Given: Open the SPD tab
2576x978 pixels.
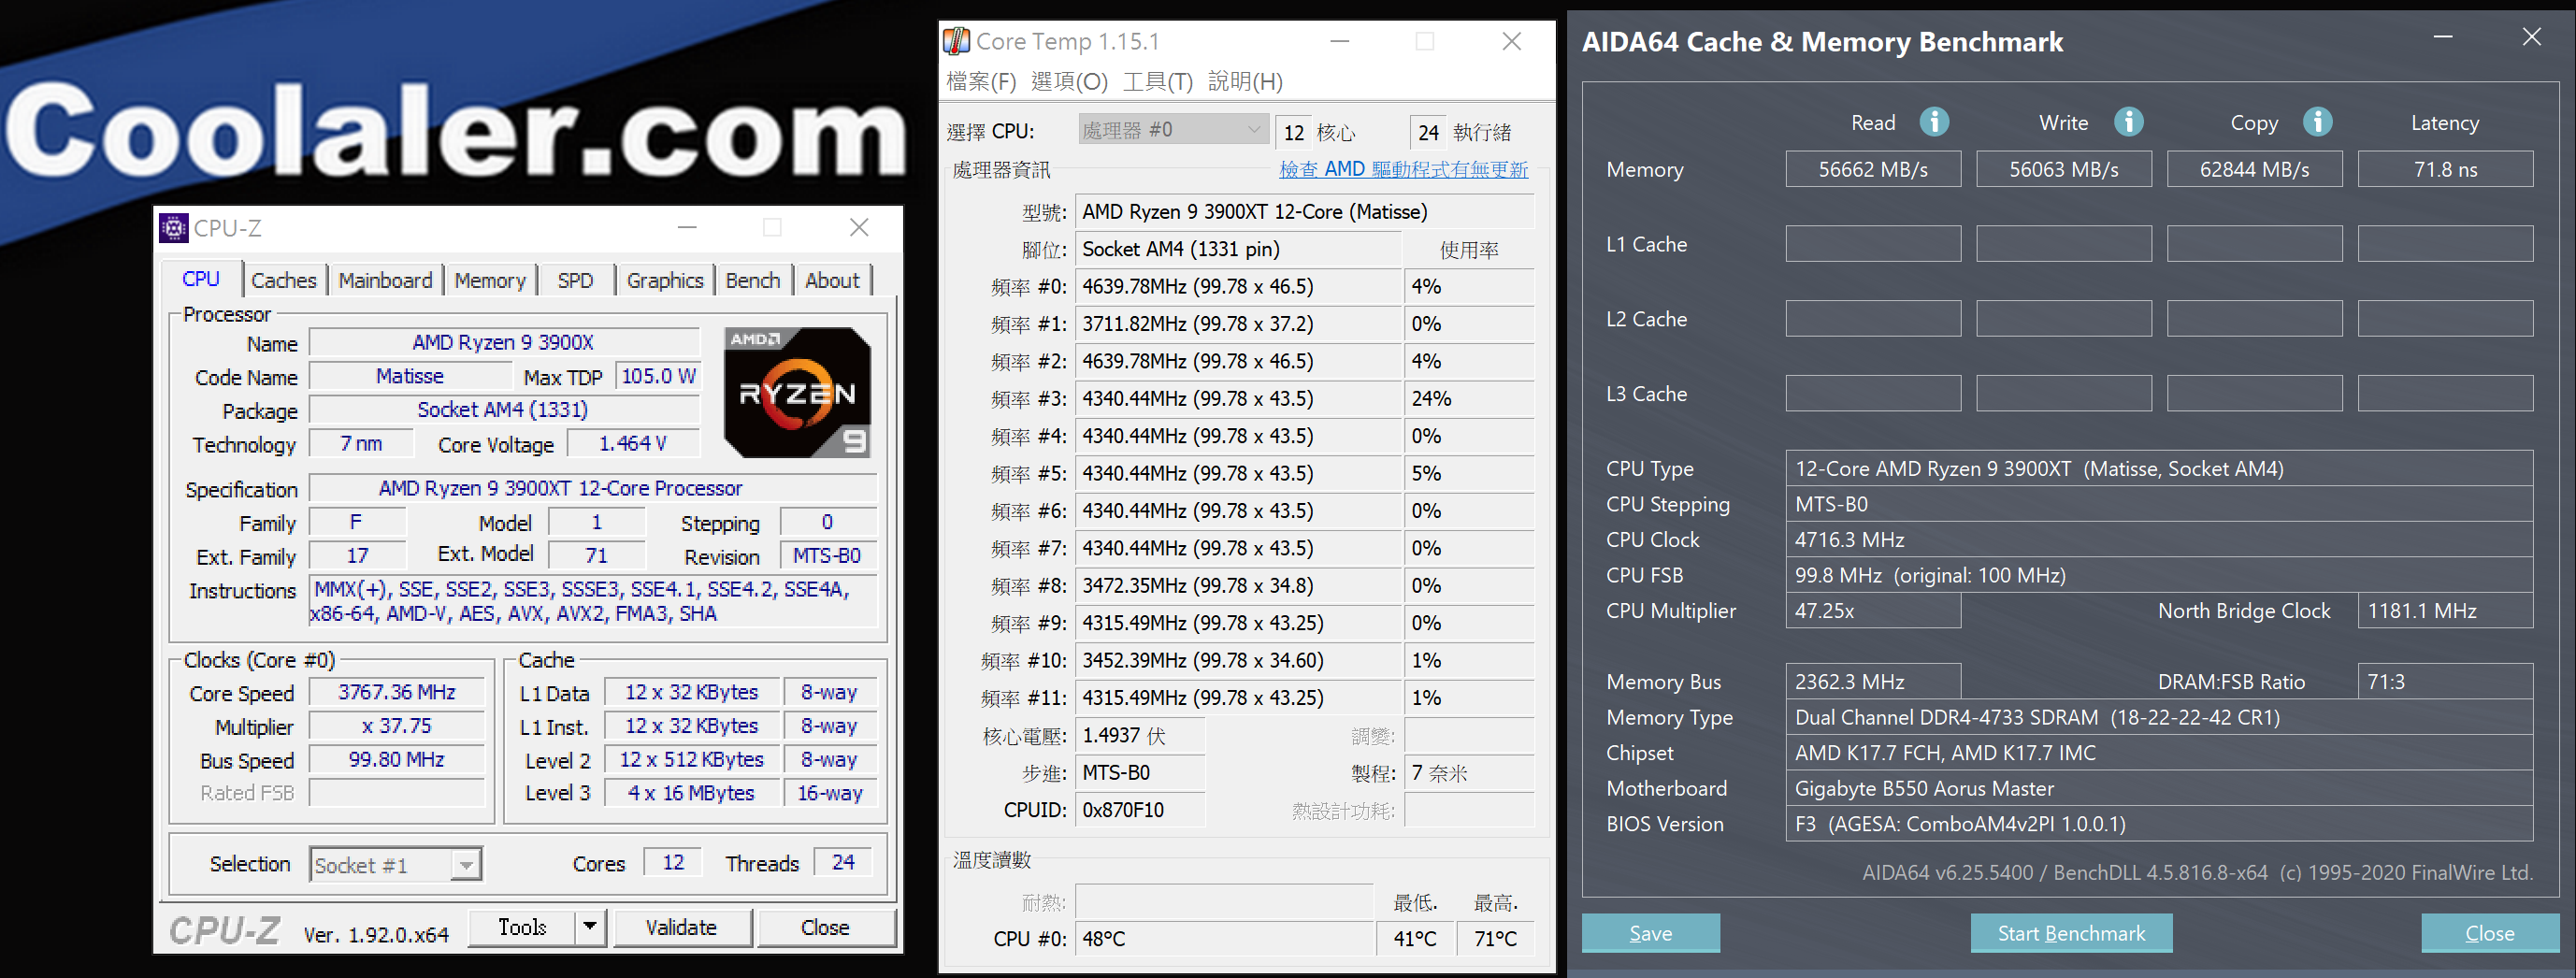Looking at the screenshot, I should [575, 280].
